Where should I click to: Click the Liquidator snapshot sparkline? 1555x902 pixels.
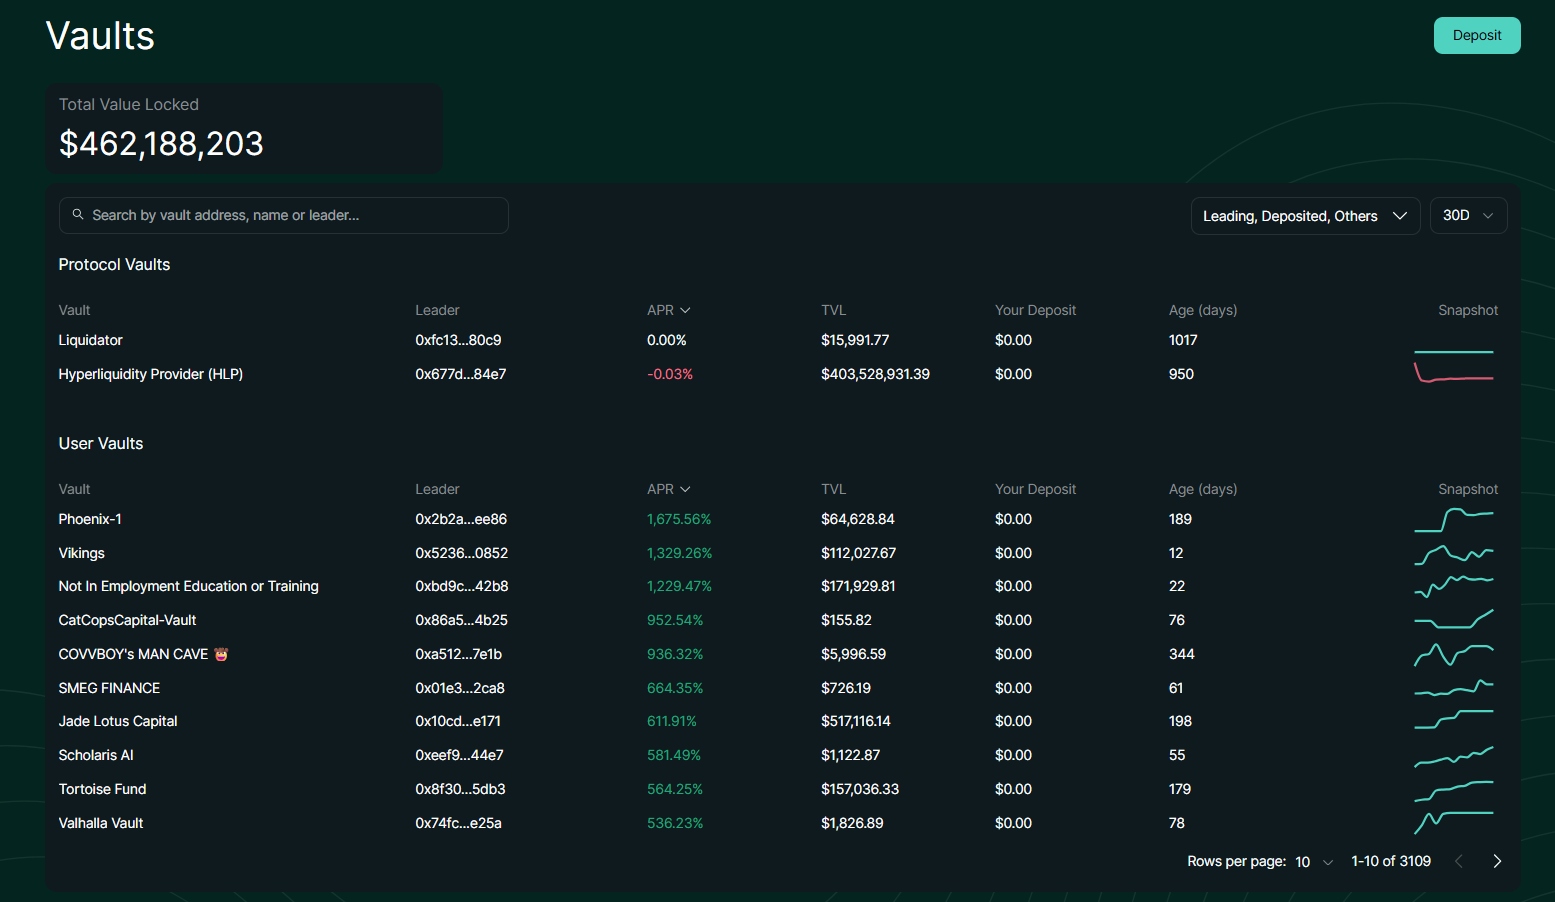click(1454, 350)
